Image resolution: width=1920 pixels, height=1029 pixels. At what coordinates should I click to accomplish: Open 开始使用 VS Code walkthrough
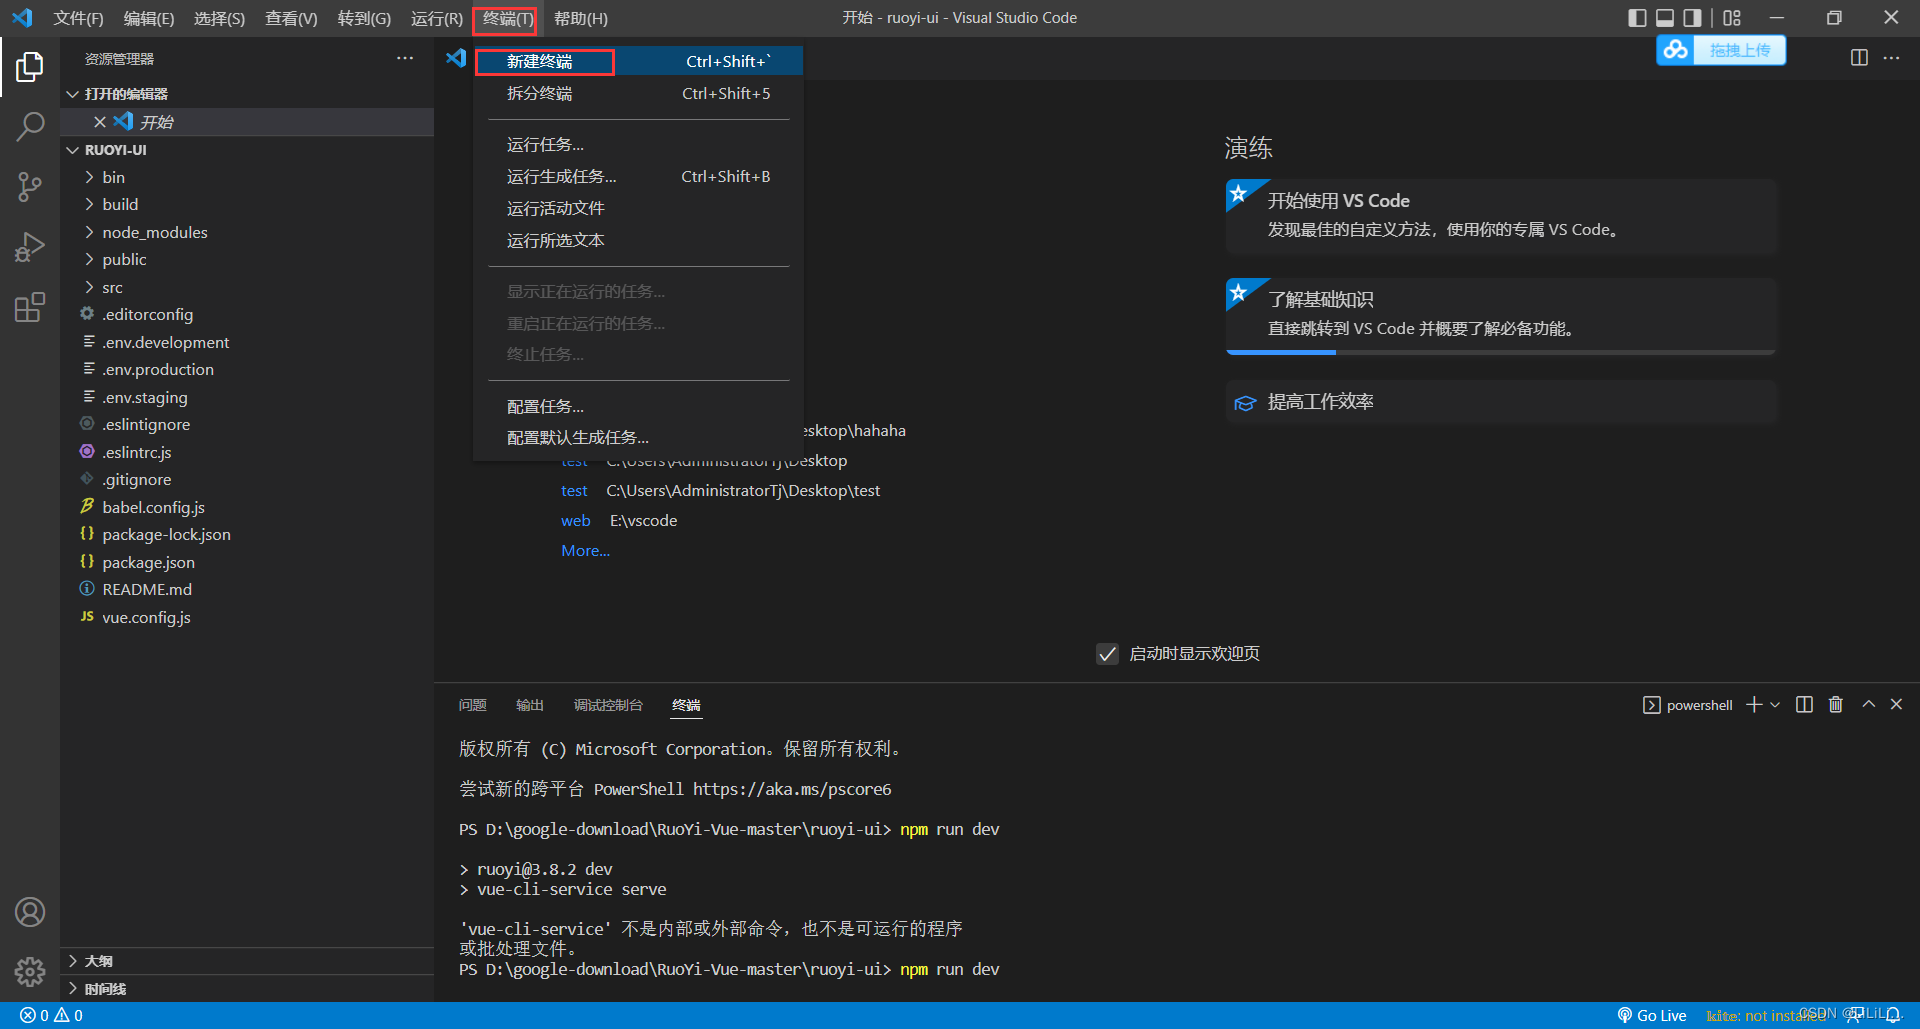(x=1501, y=216)
